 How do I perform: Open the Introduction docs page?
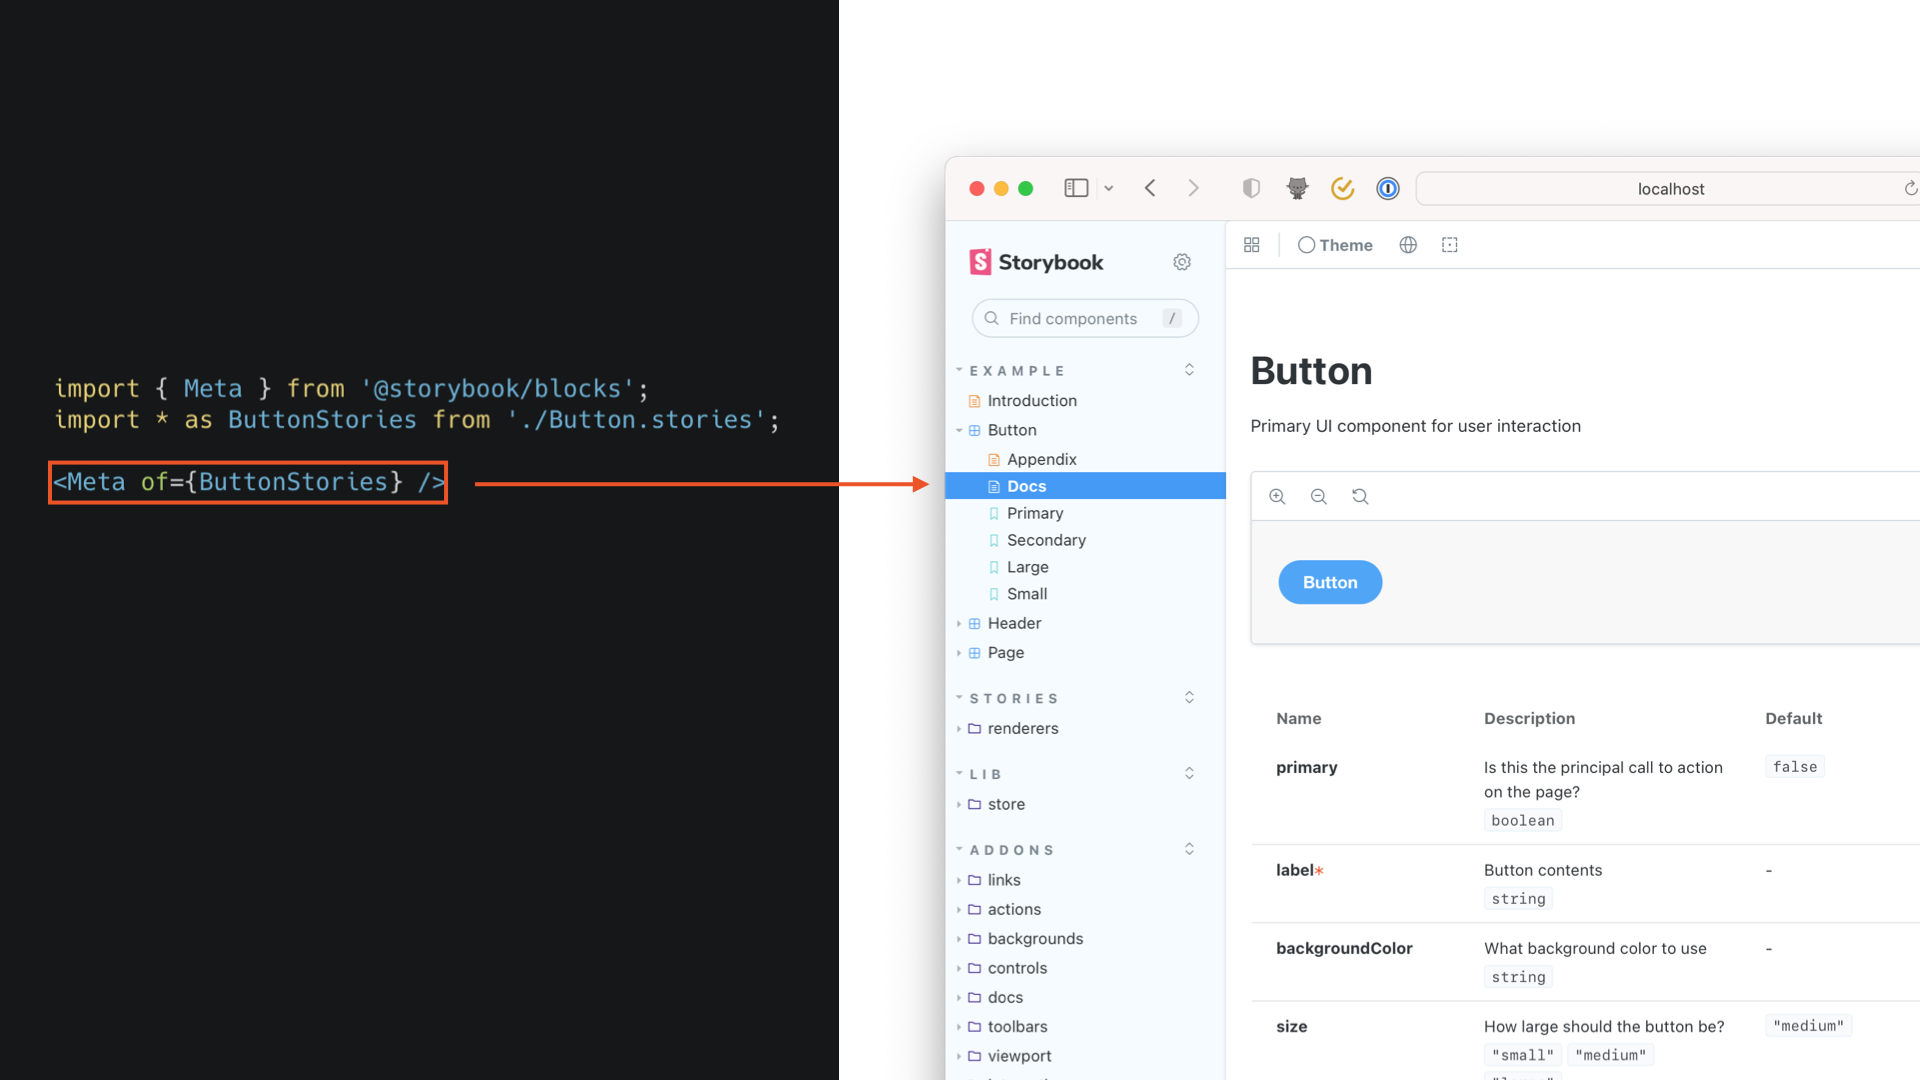click(x=1031, y=401)
